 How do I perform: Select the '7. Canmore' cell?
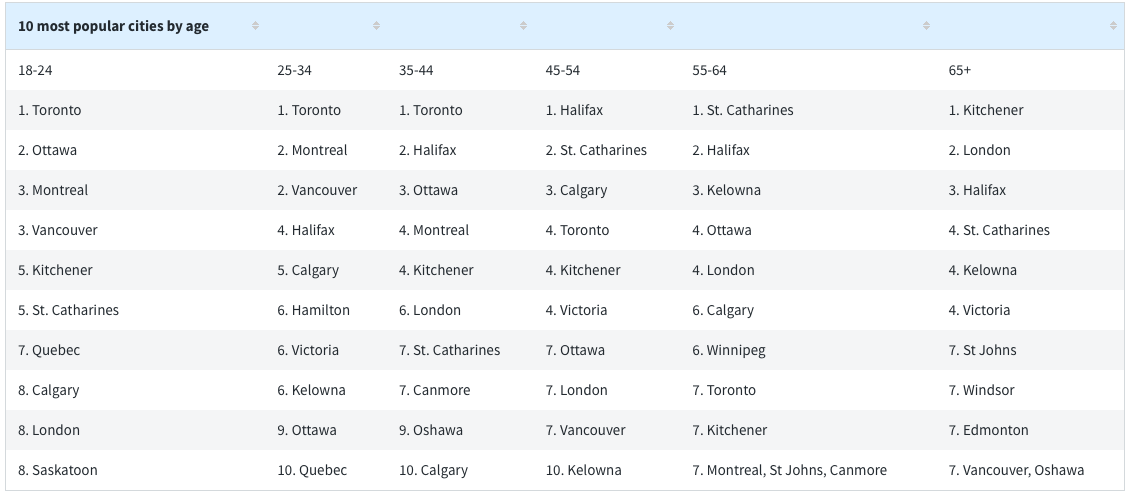434,391
